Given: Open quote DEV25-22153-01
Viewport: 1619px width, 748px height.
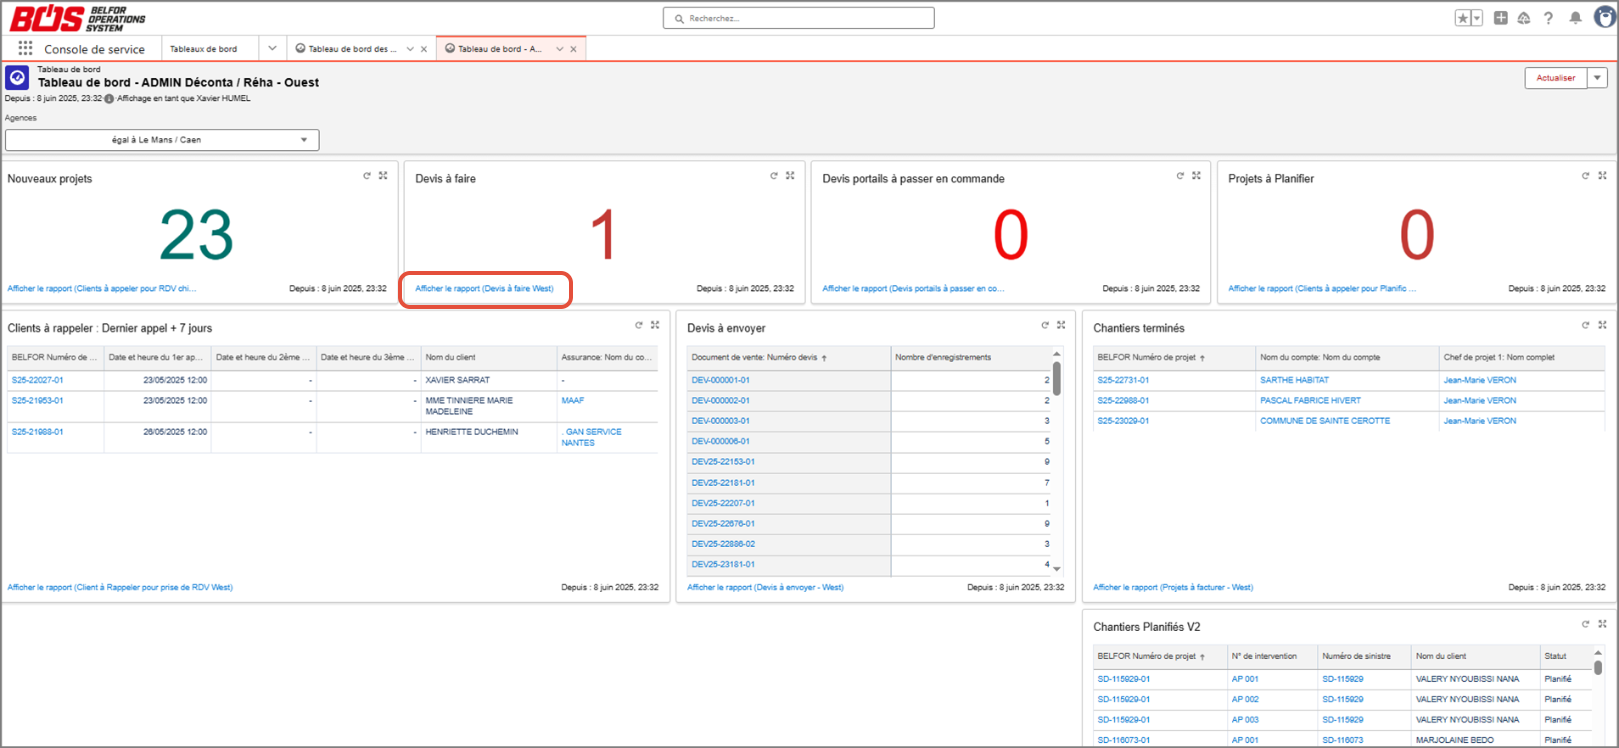Looking at the screenshot, I should click(723, 462).
